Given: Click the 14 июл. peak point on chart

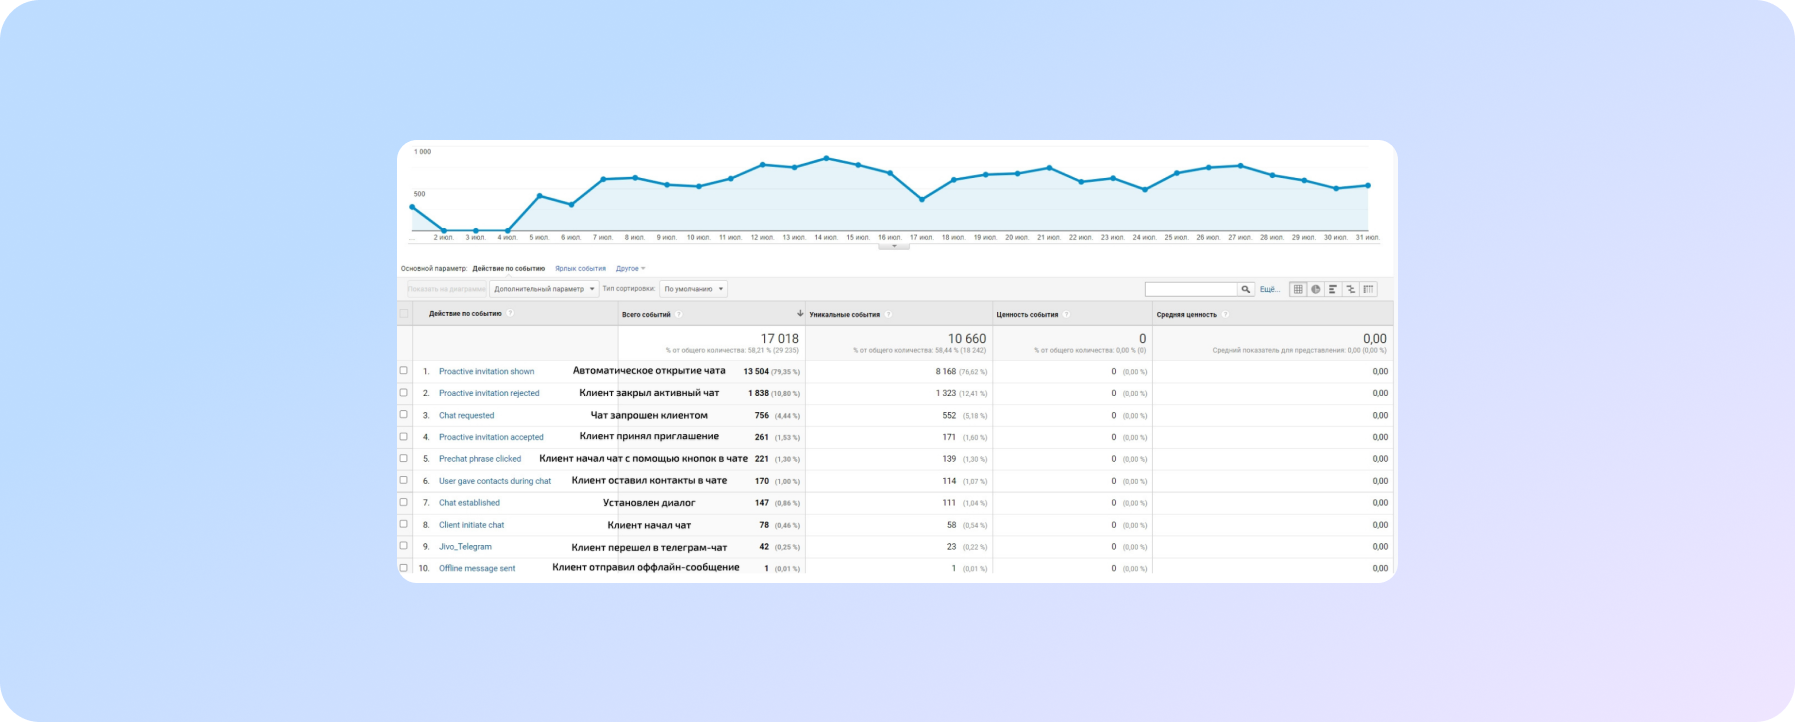Looking at the screenshot, I should click(826, 158).
